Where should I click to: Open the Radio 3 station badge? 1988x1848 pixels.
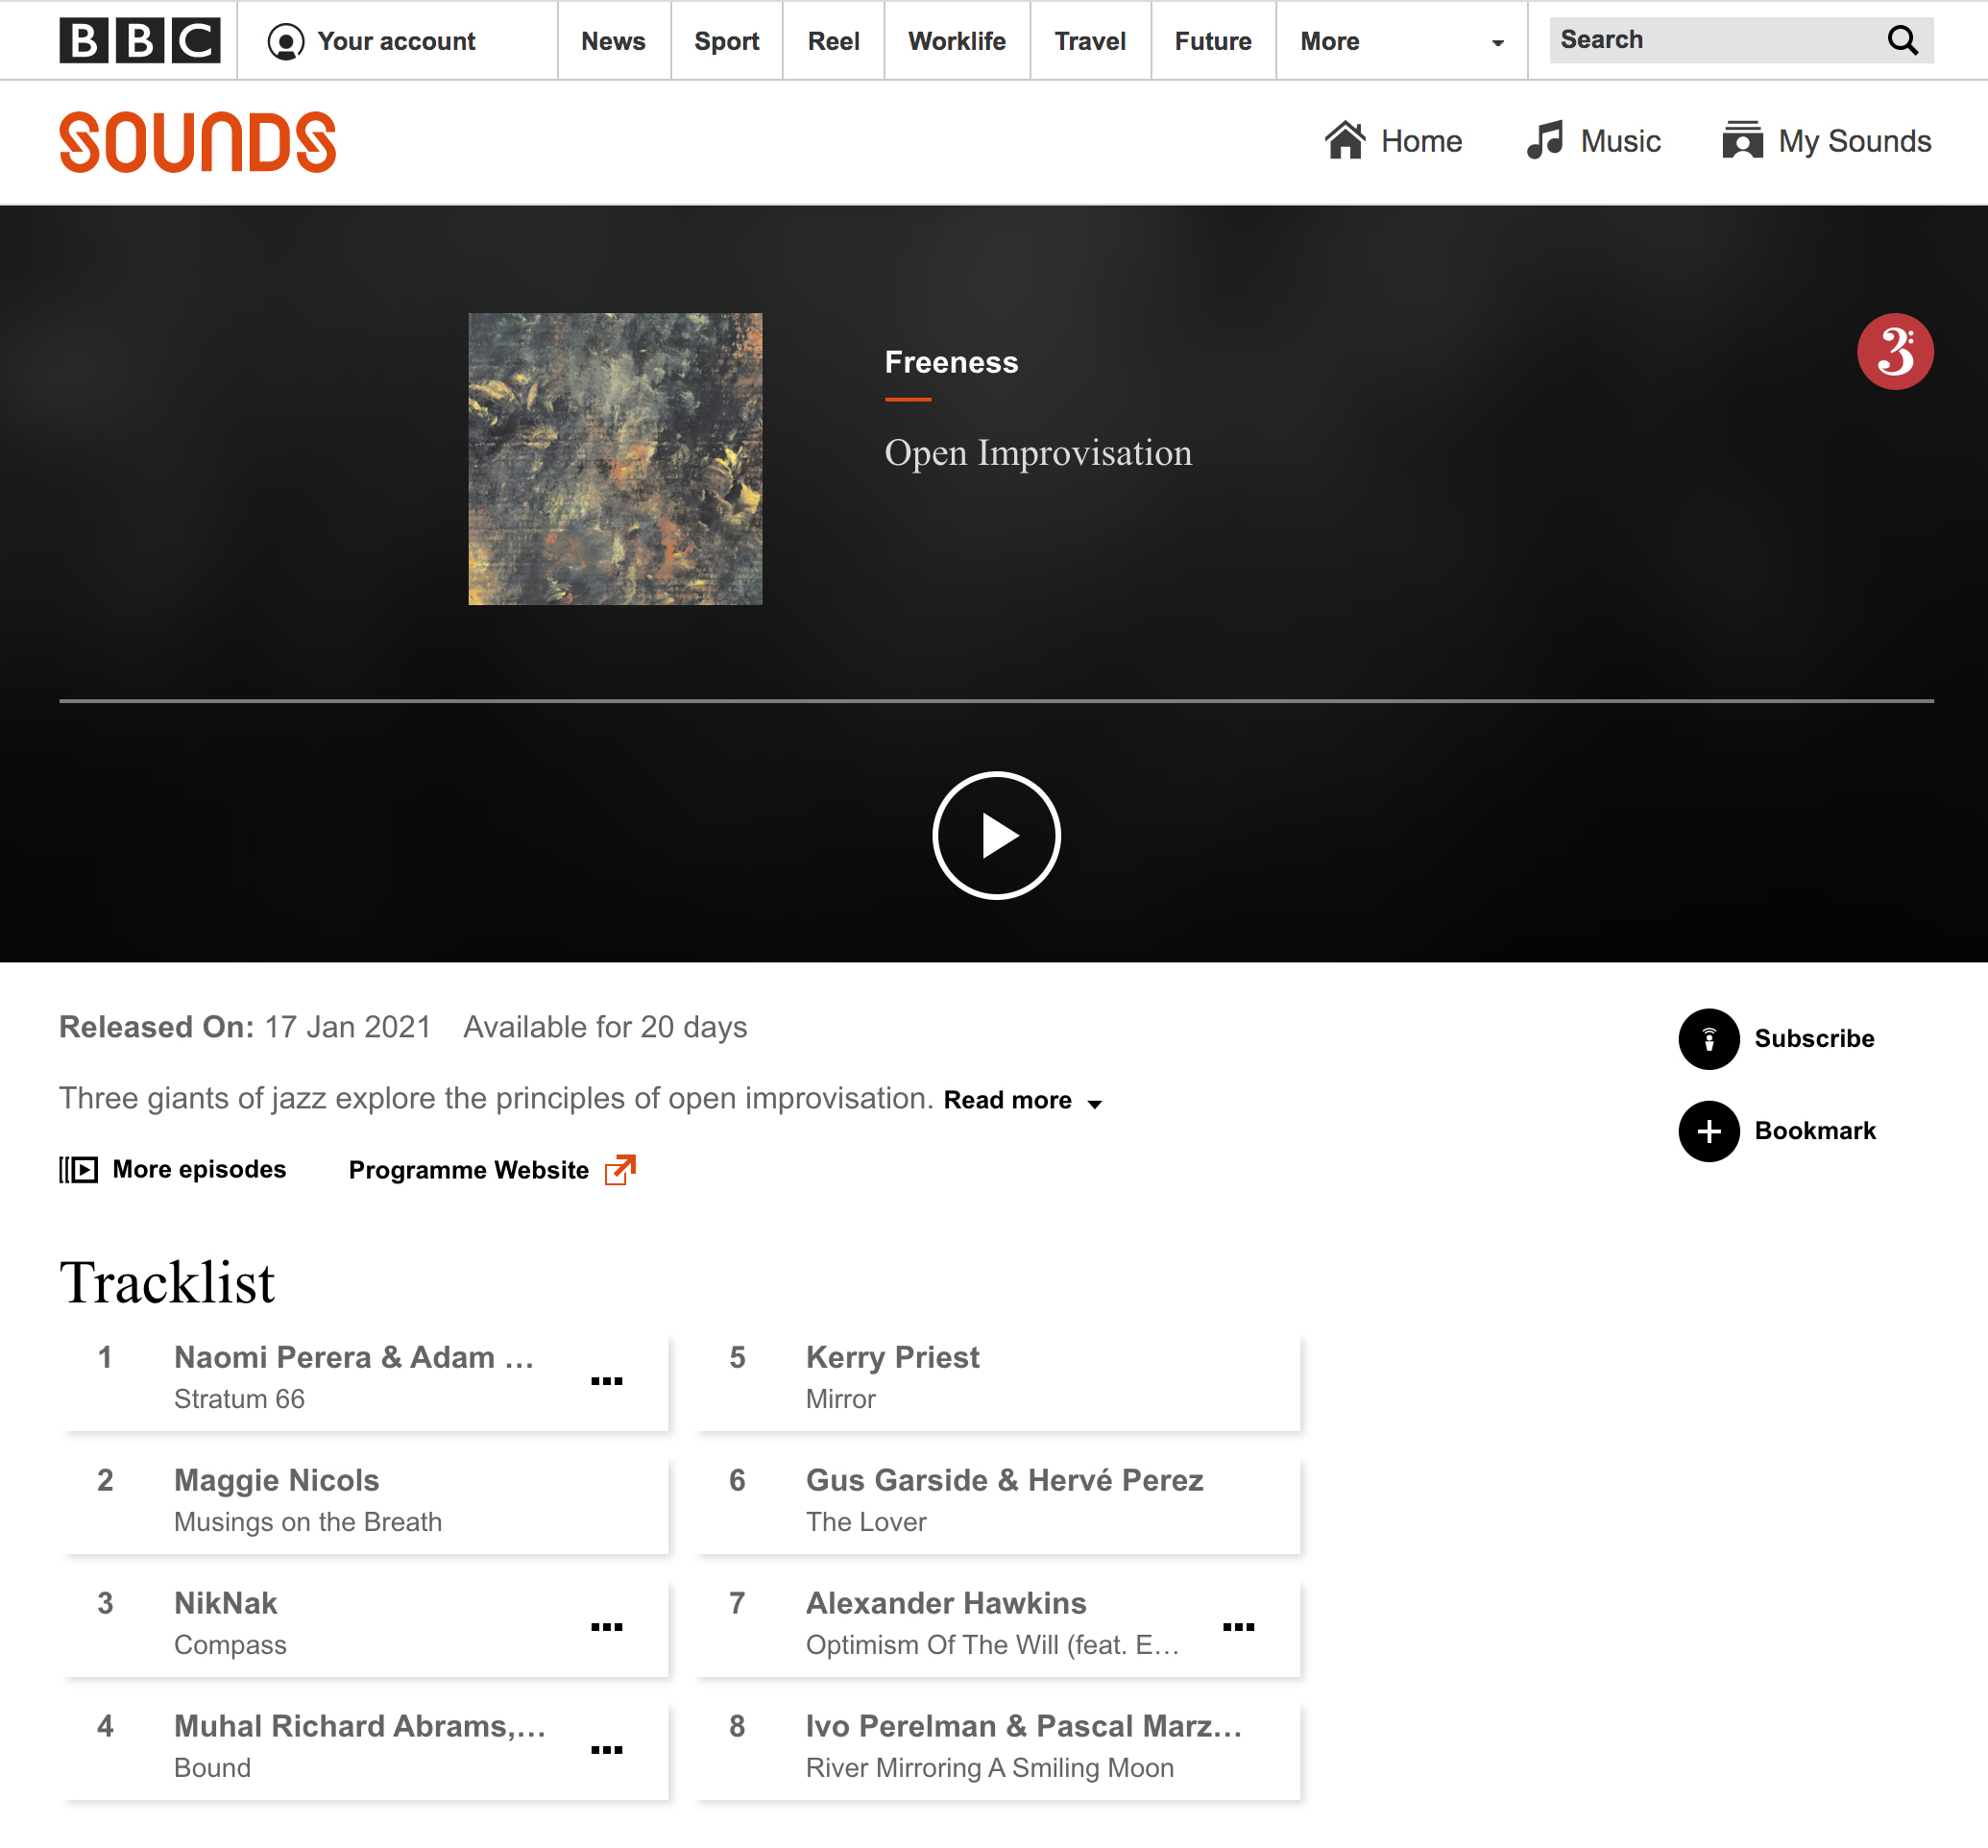(1895, 352)
